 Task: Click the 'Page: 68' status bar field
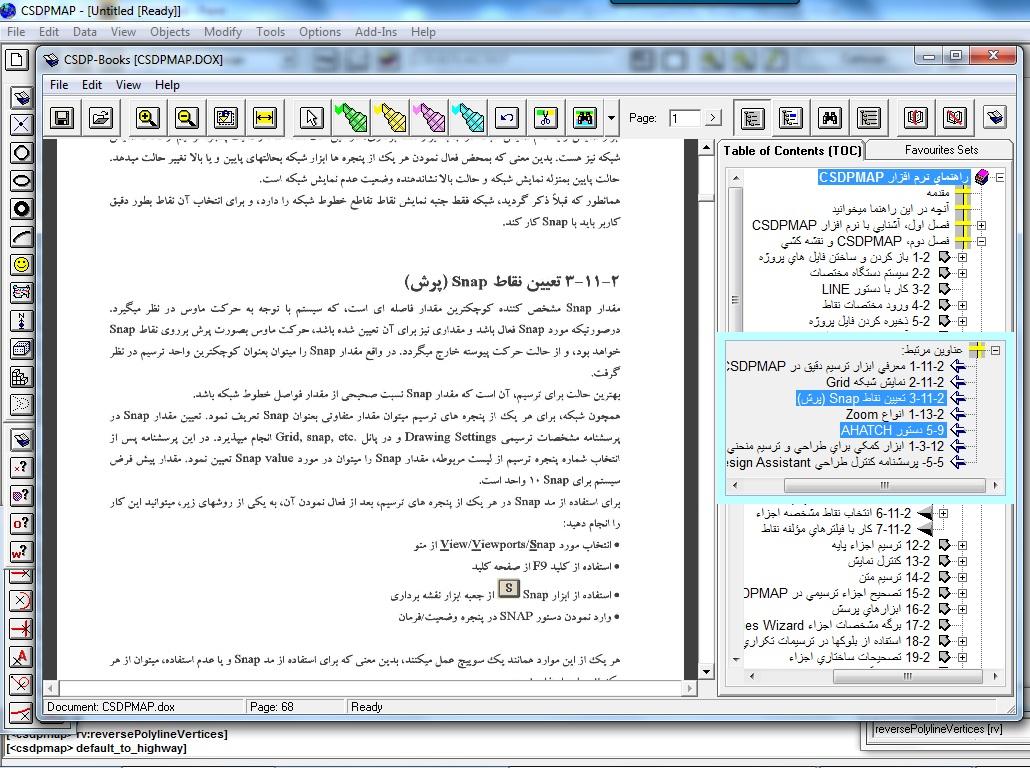(x=295, y=707)
